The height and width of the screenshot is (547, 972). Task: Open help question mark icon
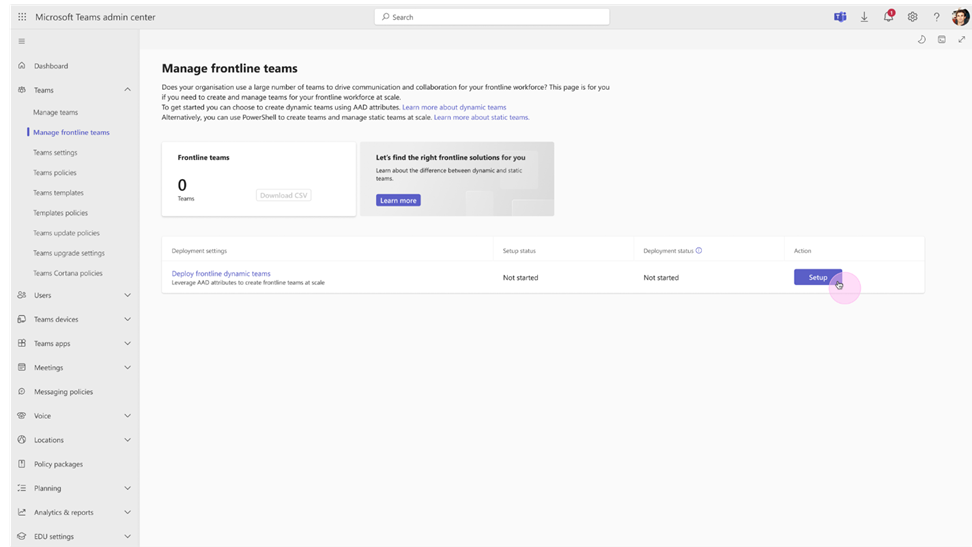[x=937, y=17]
